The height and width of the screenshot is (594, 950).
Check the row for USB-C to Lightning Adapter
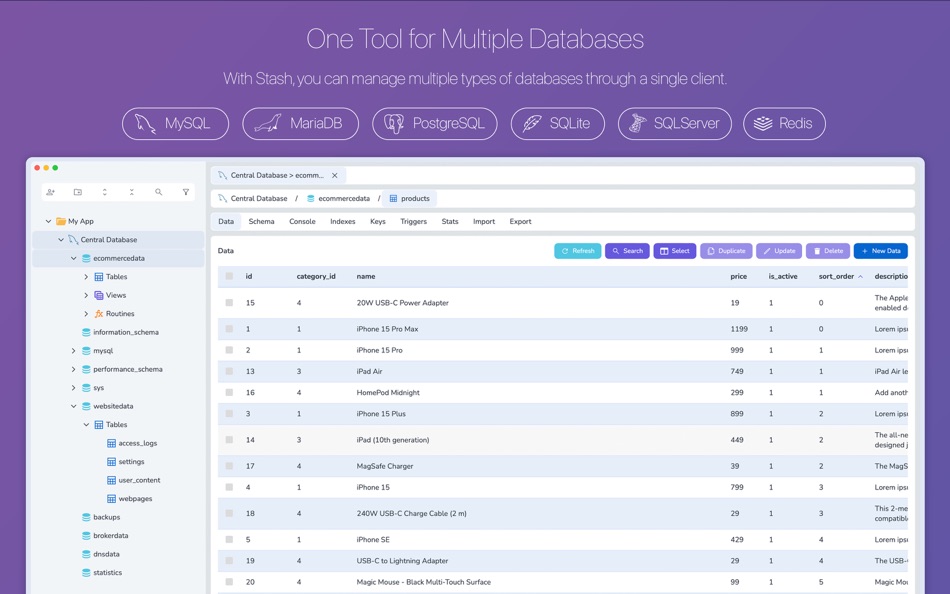pyautogui.click(x=229, y=561)
